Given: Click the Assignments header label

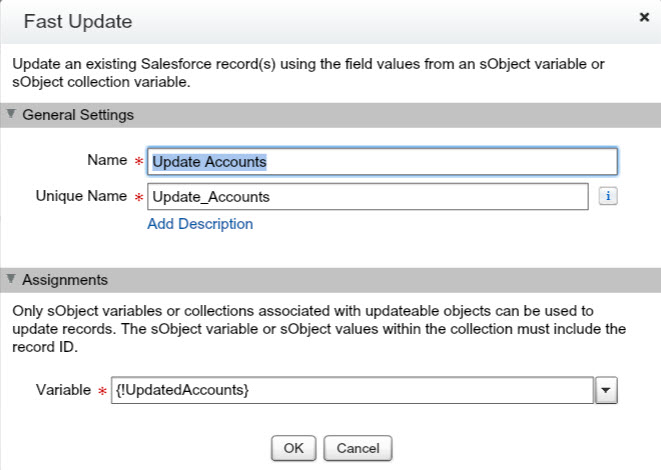Looking at the screenshot, I should pyautogui.click(x=65, y=280).
